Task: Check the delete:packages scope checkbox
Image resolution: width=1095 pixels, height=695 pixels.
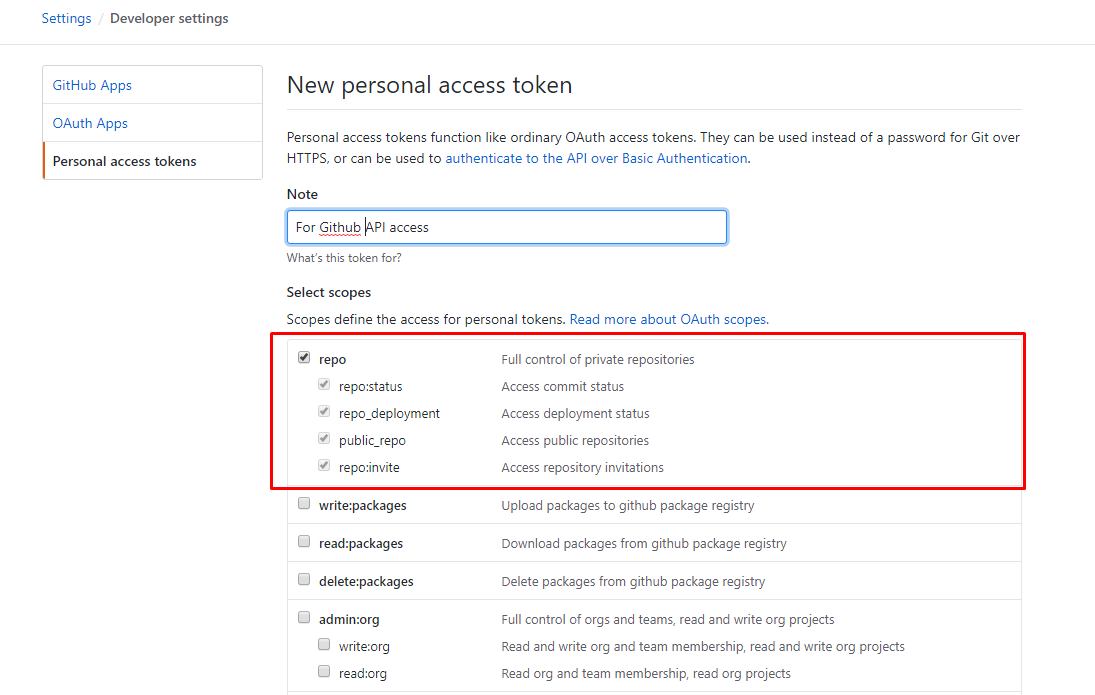Action: click(304, 580)
